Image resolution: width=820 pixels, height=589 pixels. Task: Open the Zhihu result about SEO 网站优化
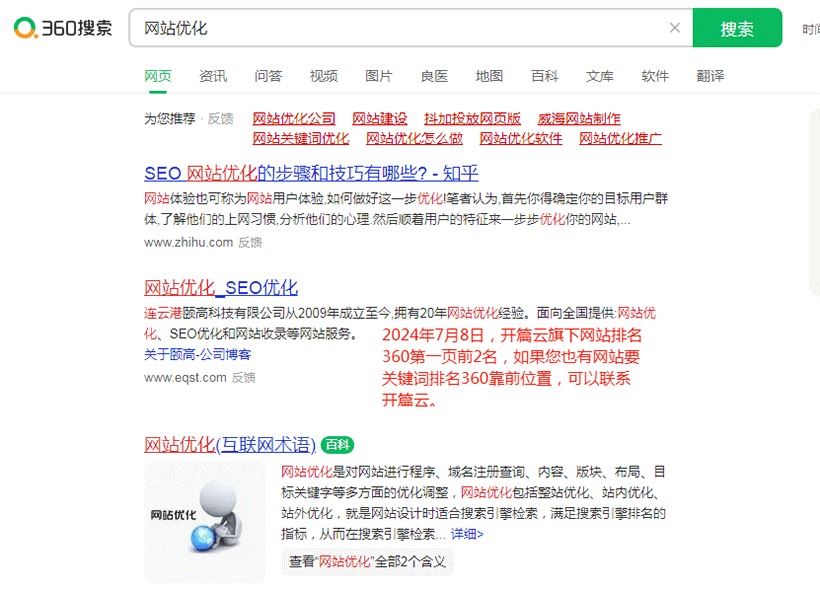[311, 172]
